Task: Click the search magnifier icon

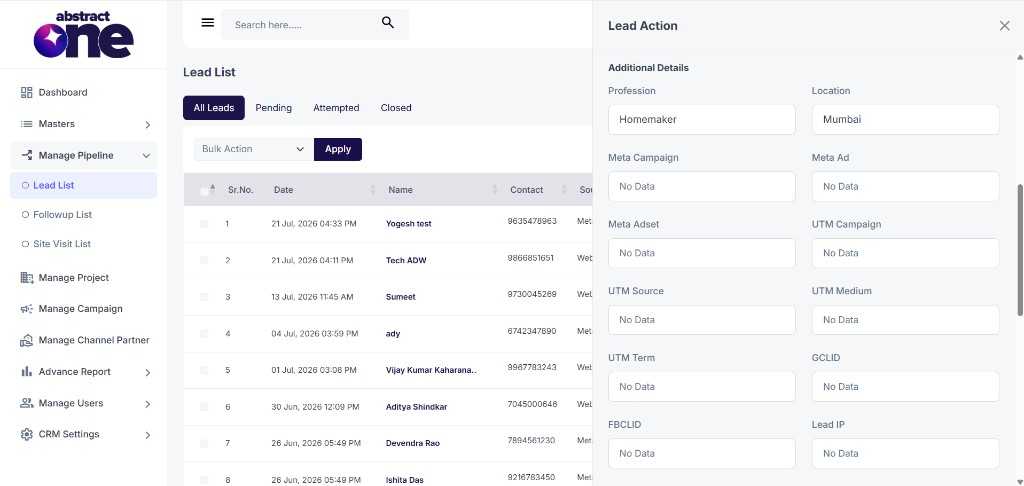Action: point(388,23)
